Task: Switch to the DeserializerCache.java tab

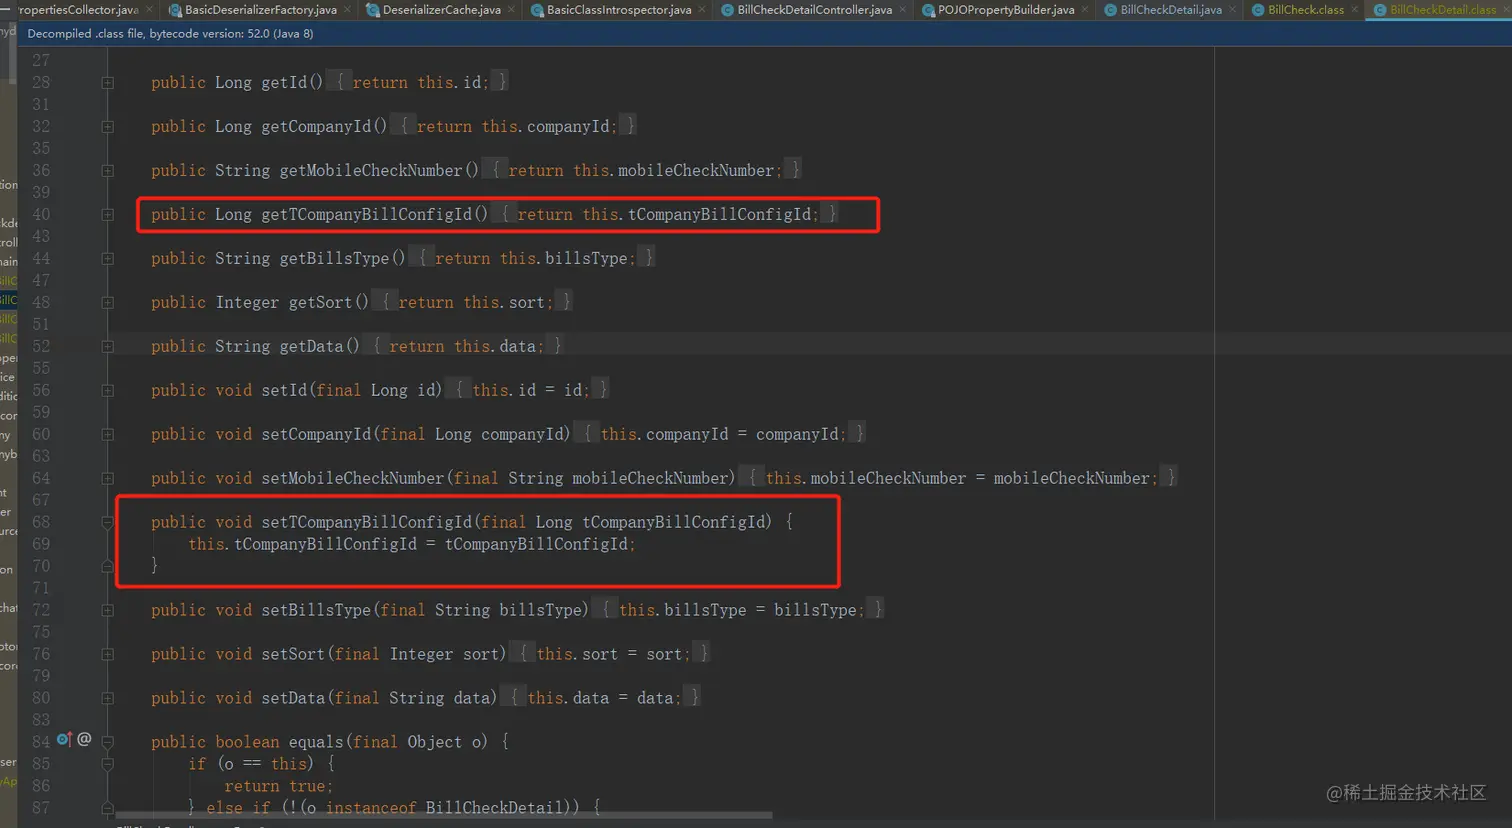Action: coord(441,10)
